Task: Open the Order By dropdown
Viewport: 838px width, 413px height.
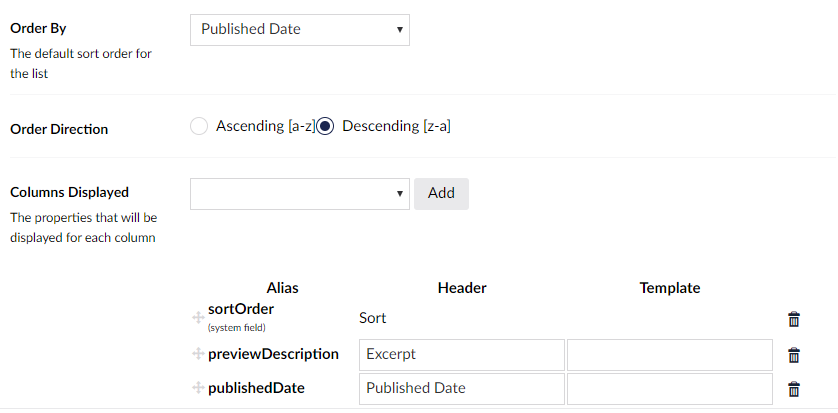Action: pyautogui.click(x=299, y=29)
